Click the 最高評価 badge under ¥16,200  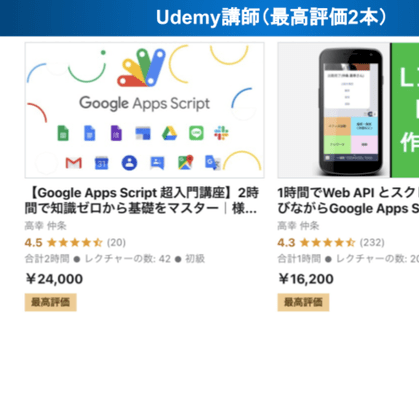(303, 302)
